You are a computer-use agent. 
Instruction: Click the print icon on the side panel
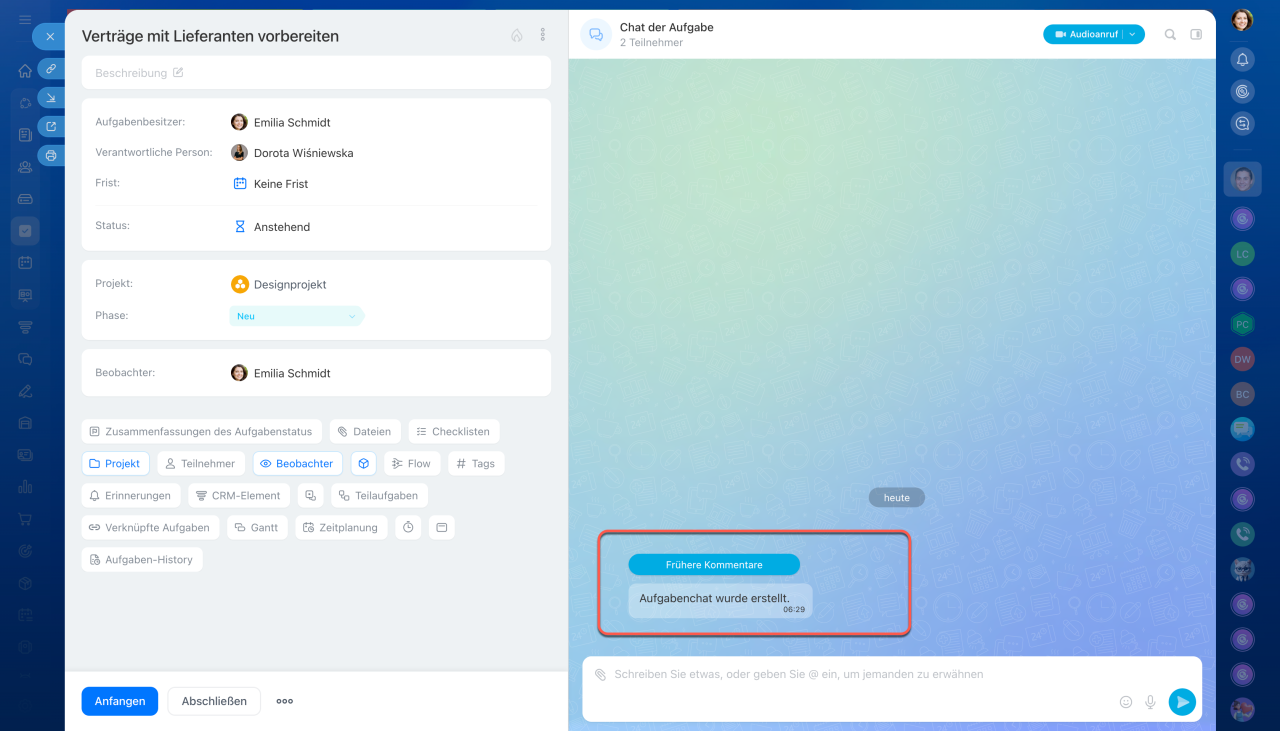[x=51, y=155]
